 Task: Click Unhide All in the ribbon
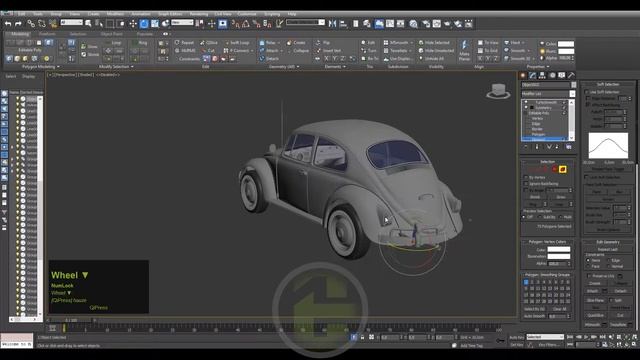tap(431, 59)
